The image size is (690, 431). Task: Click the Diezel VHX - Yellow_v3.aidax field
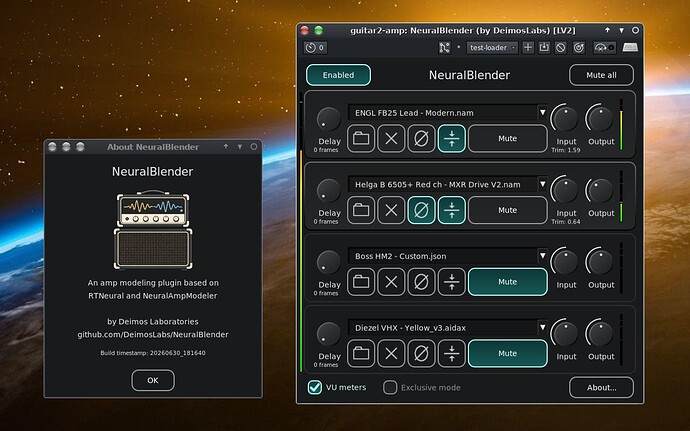click(442, 328)
